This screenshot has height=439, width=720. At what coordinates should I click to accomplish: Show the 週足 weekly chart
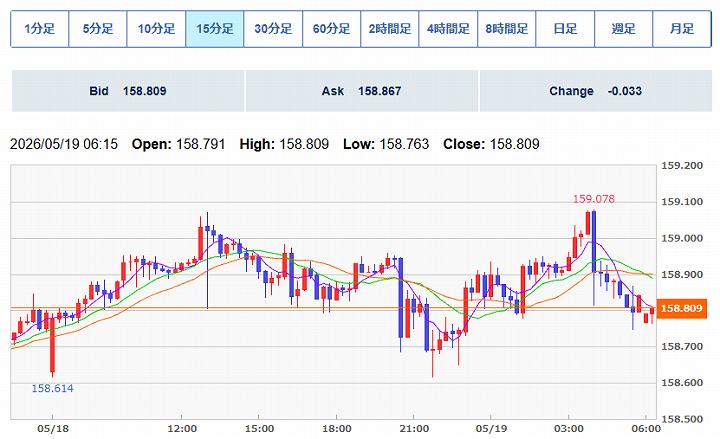624,29
